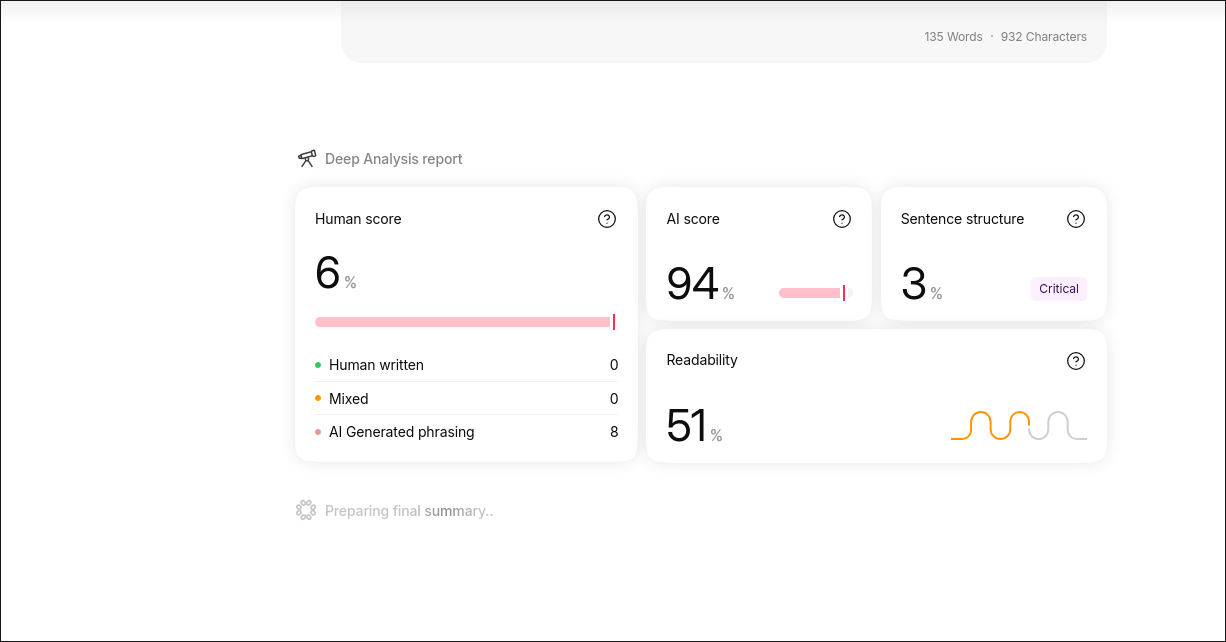The image size is (1226, 642).
Task: Click the 932 Characters counter
Action: (x=1044, y=36)
